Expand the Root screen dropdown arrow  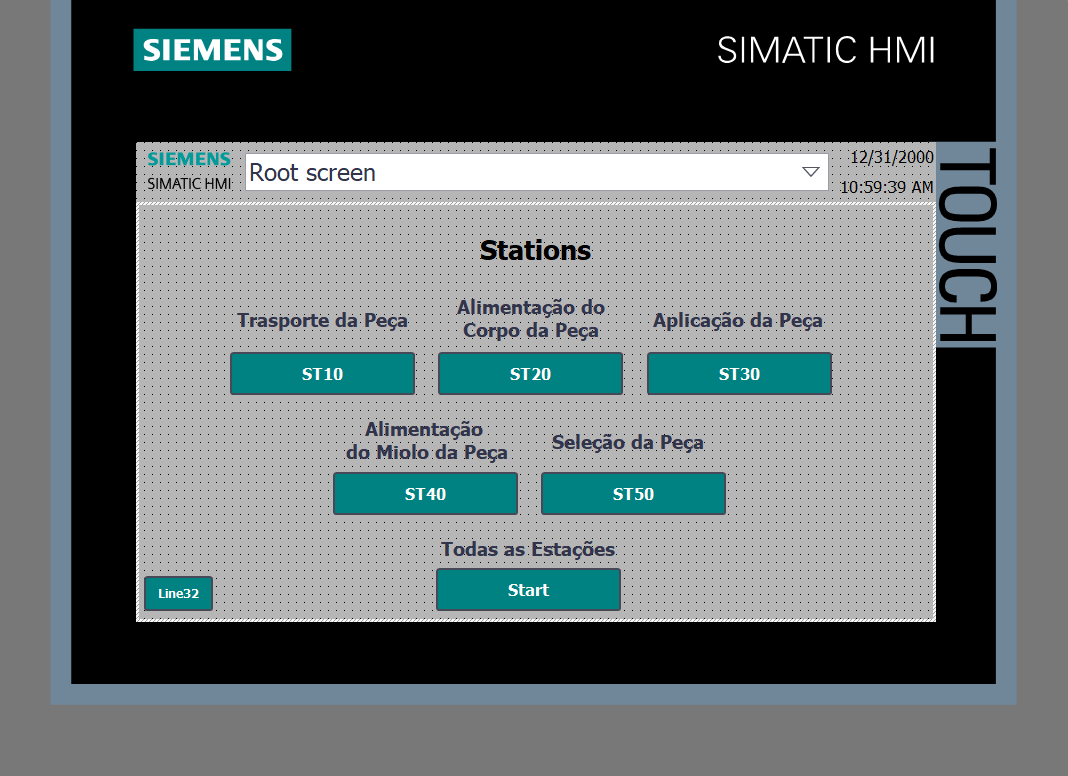tap(811, 172)
